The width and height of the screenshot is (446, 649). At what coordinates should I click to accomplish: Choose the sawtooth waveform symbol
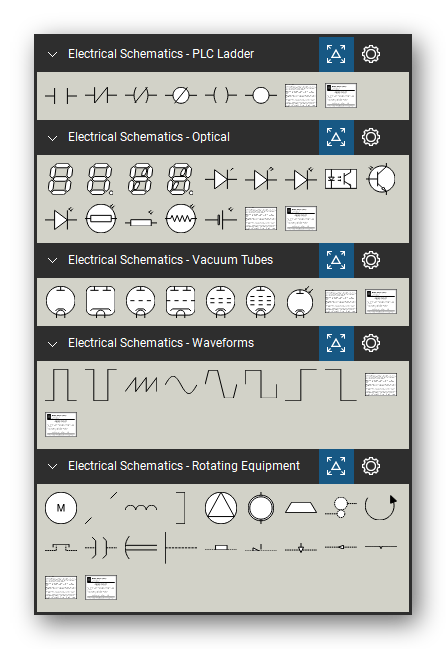(141, 385)
